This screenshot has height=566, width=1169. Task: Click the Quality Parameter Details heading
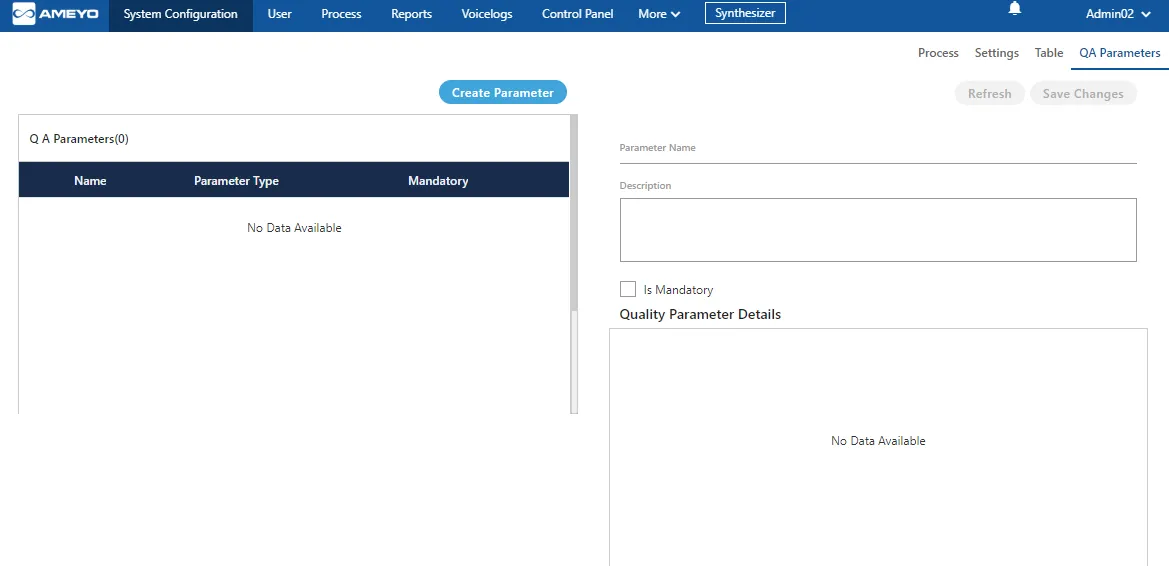700,314
